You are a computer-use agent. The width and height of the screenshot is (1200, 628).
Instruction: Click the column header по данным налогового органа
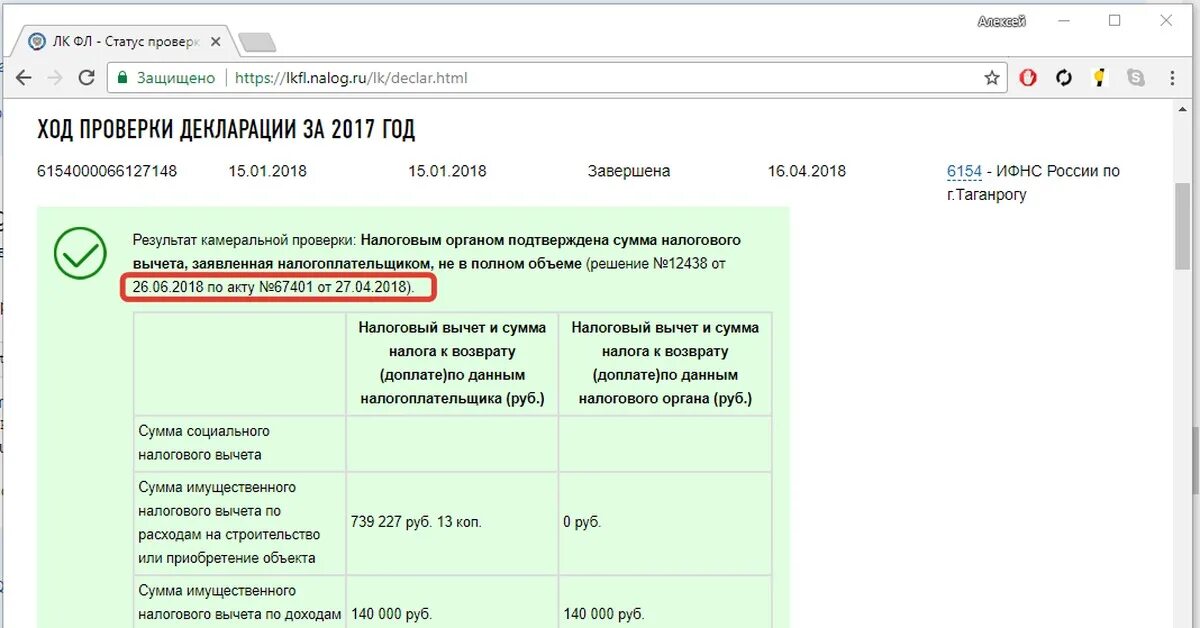(x=665, y=363)
